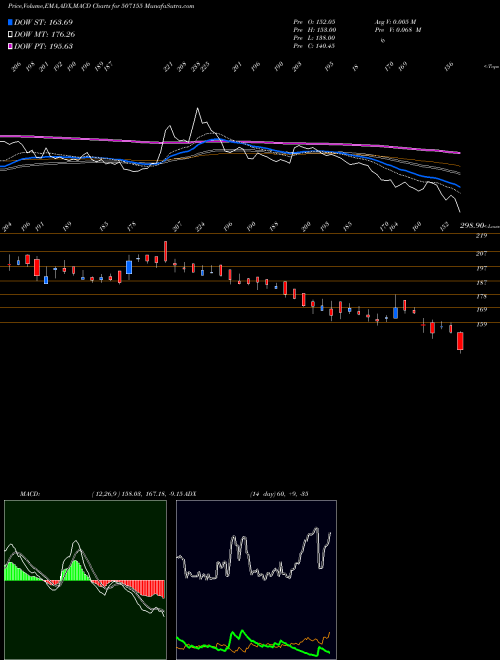Image resolution: width=500 pixels, height=660 pixels.
Task: Click the 'Avg V: 0.005 M' value
Action: point(395,22)
